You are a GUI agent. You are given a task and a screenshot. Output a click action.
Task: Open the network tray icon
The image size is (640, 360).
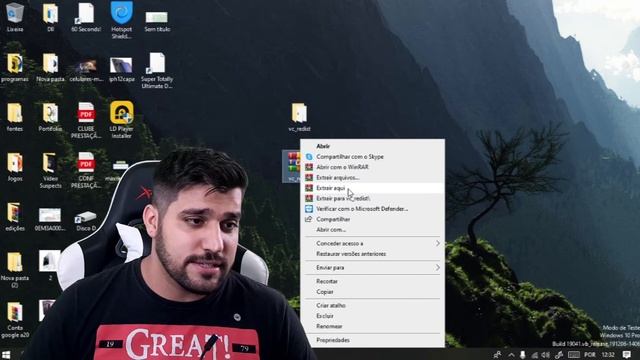534,355
